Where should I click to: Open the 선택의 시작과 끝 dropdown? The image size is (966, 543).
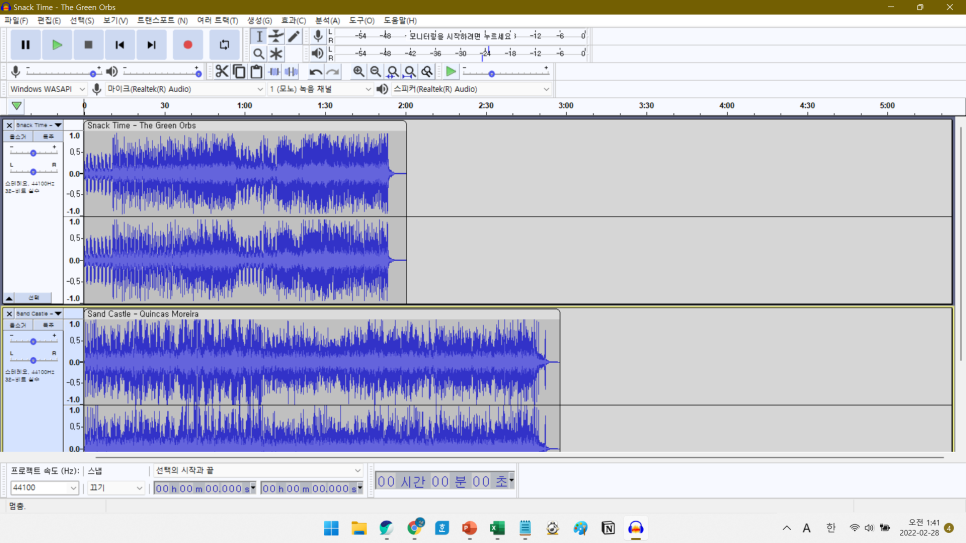coord(258,470)
